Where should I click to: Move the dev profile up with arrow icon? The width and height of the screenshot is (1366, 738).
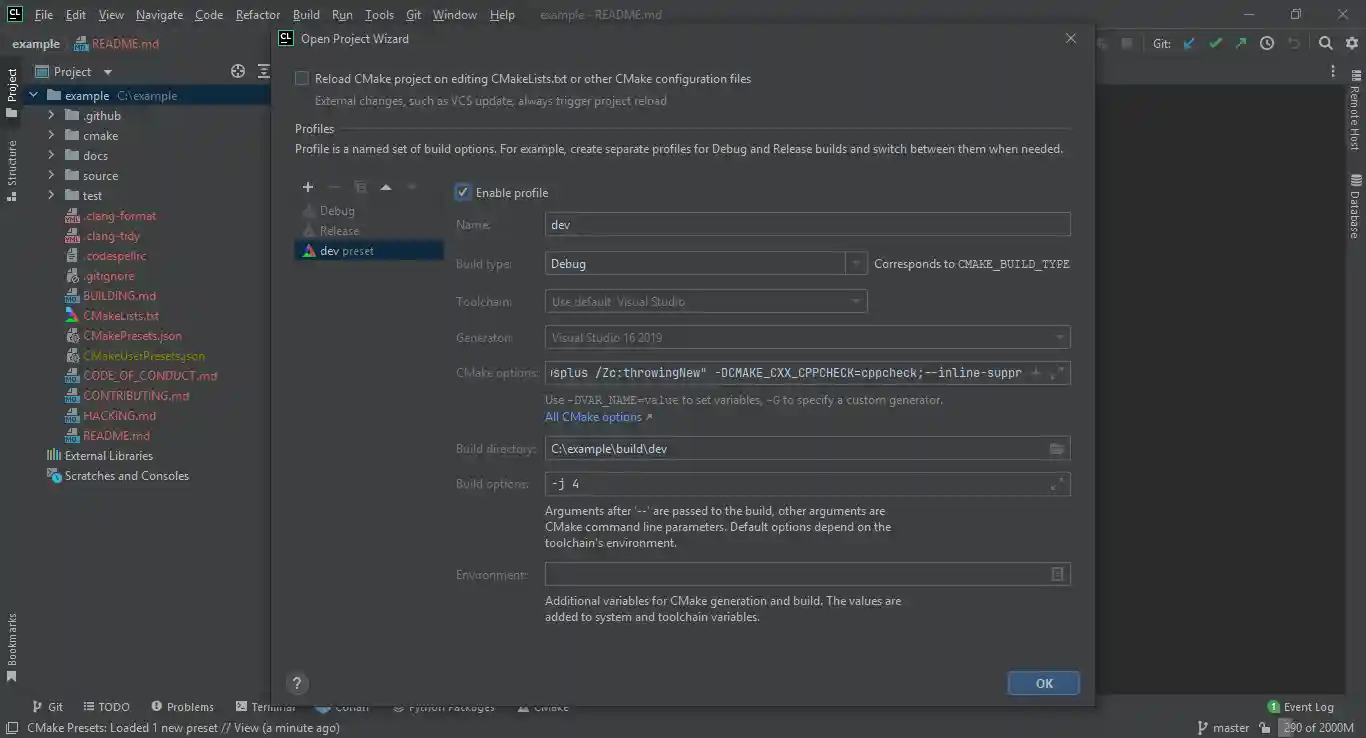point(386,187)
